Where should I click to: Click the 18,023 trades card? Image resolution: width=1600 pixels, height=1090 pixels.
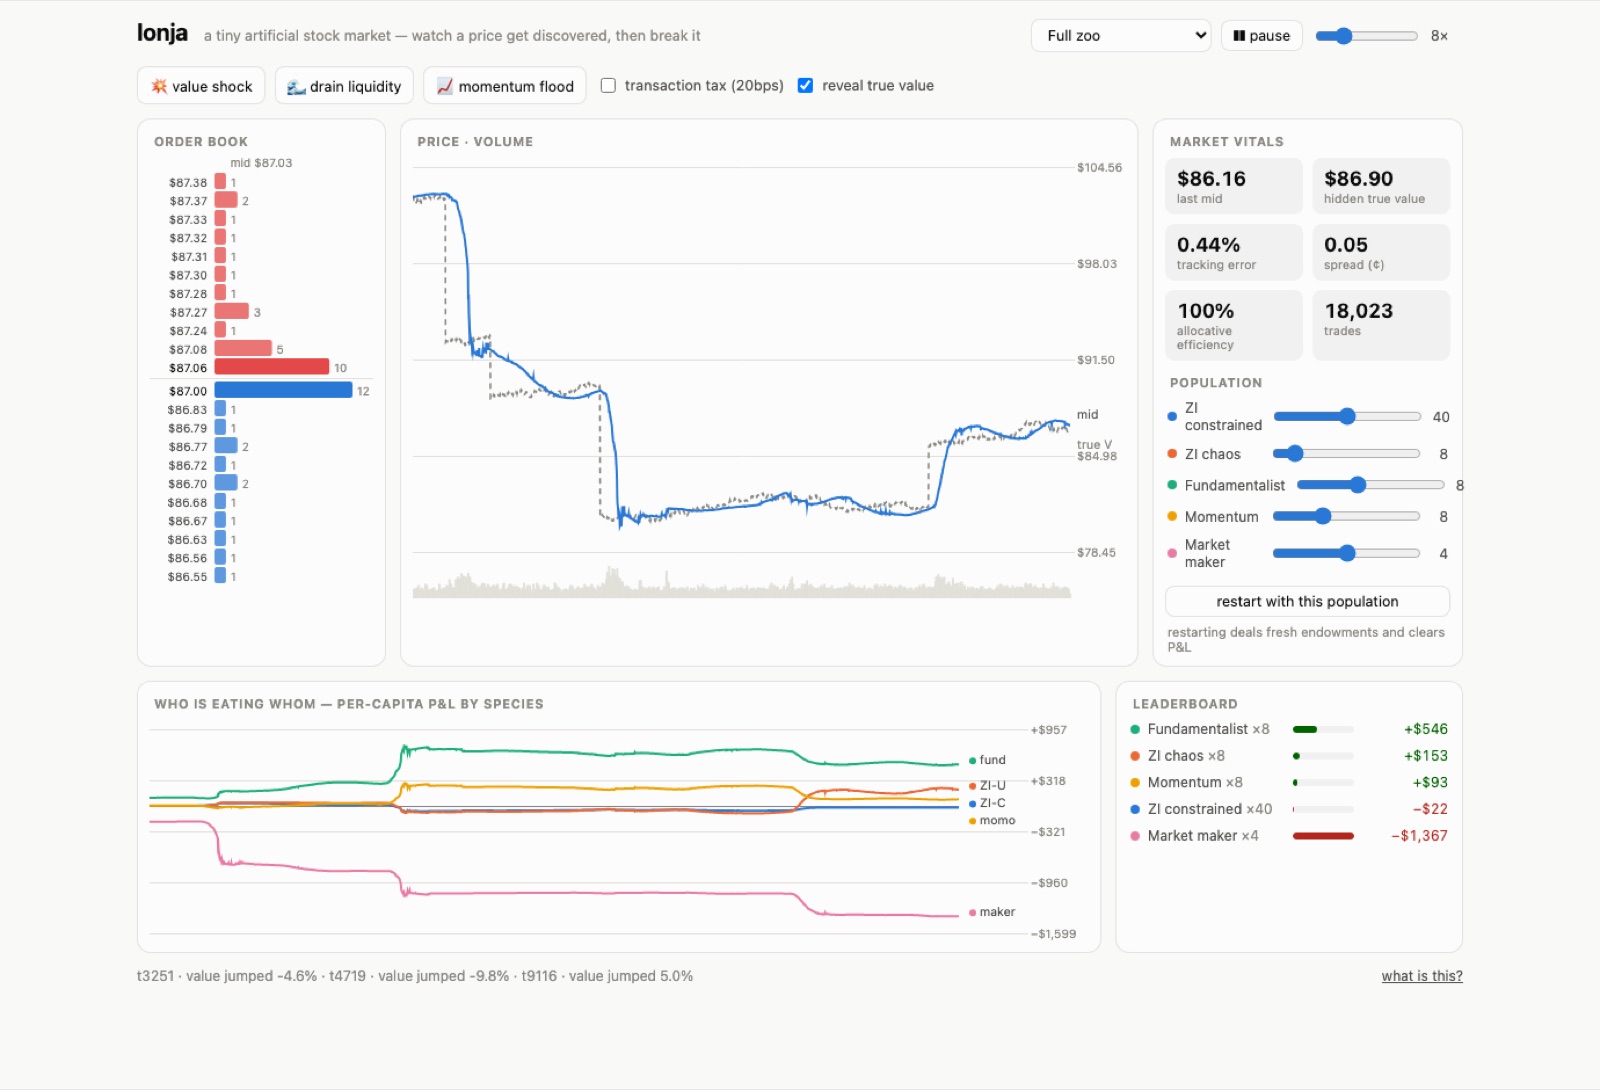[1381, 325]
